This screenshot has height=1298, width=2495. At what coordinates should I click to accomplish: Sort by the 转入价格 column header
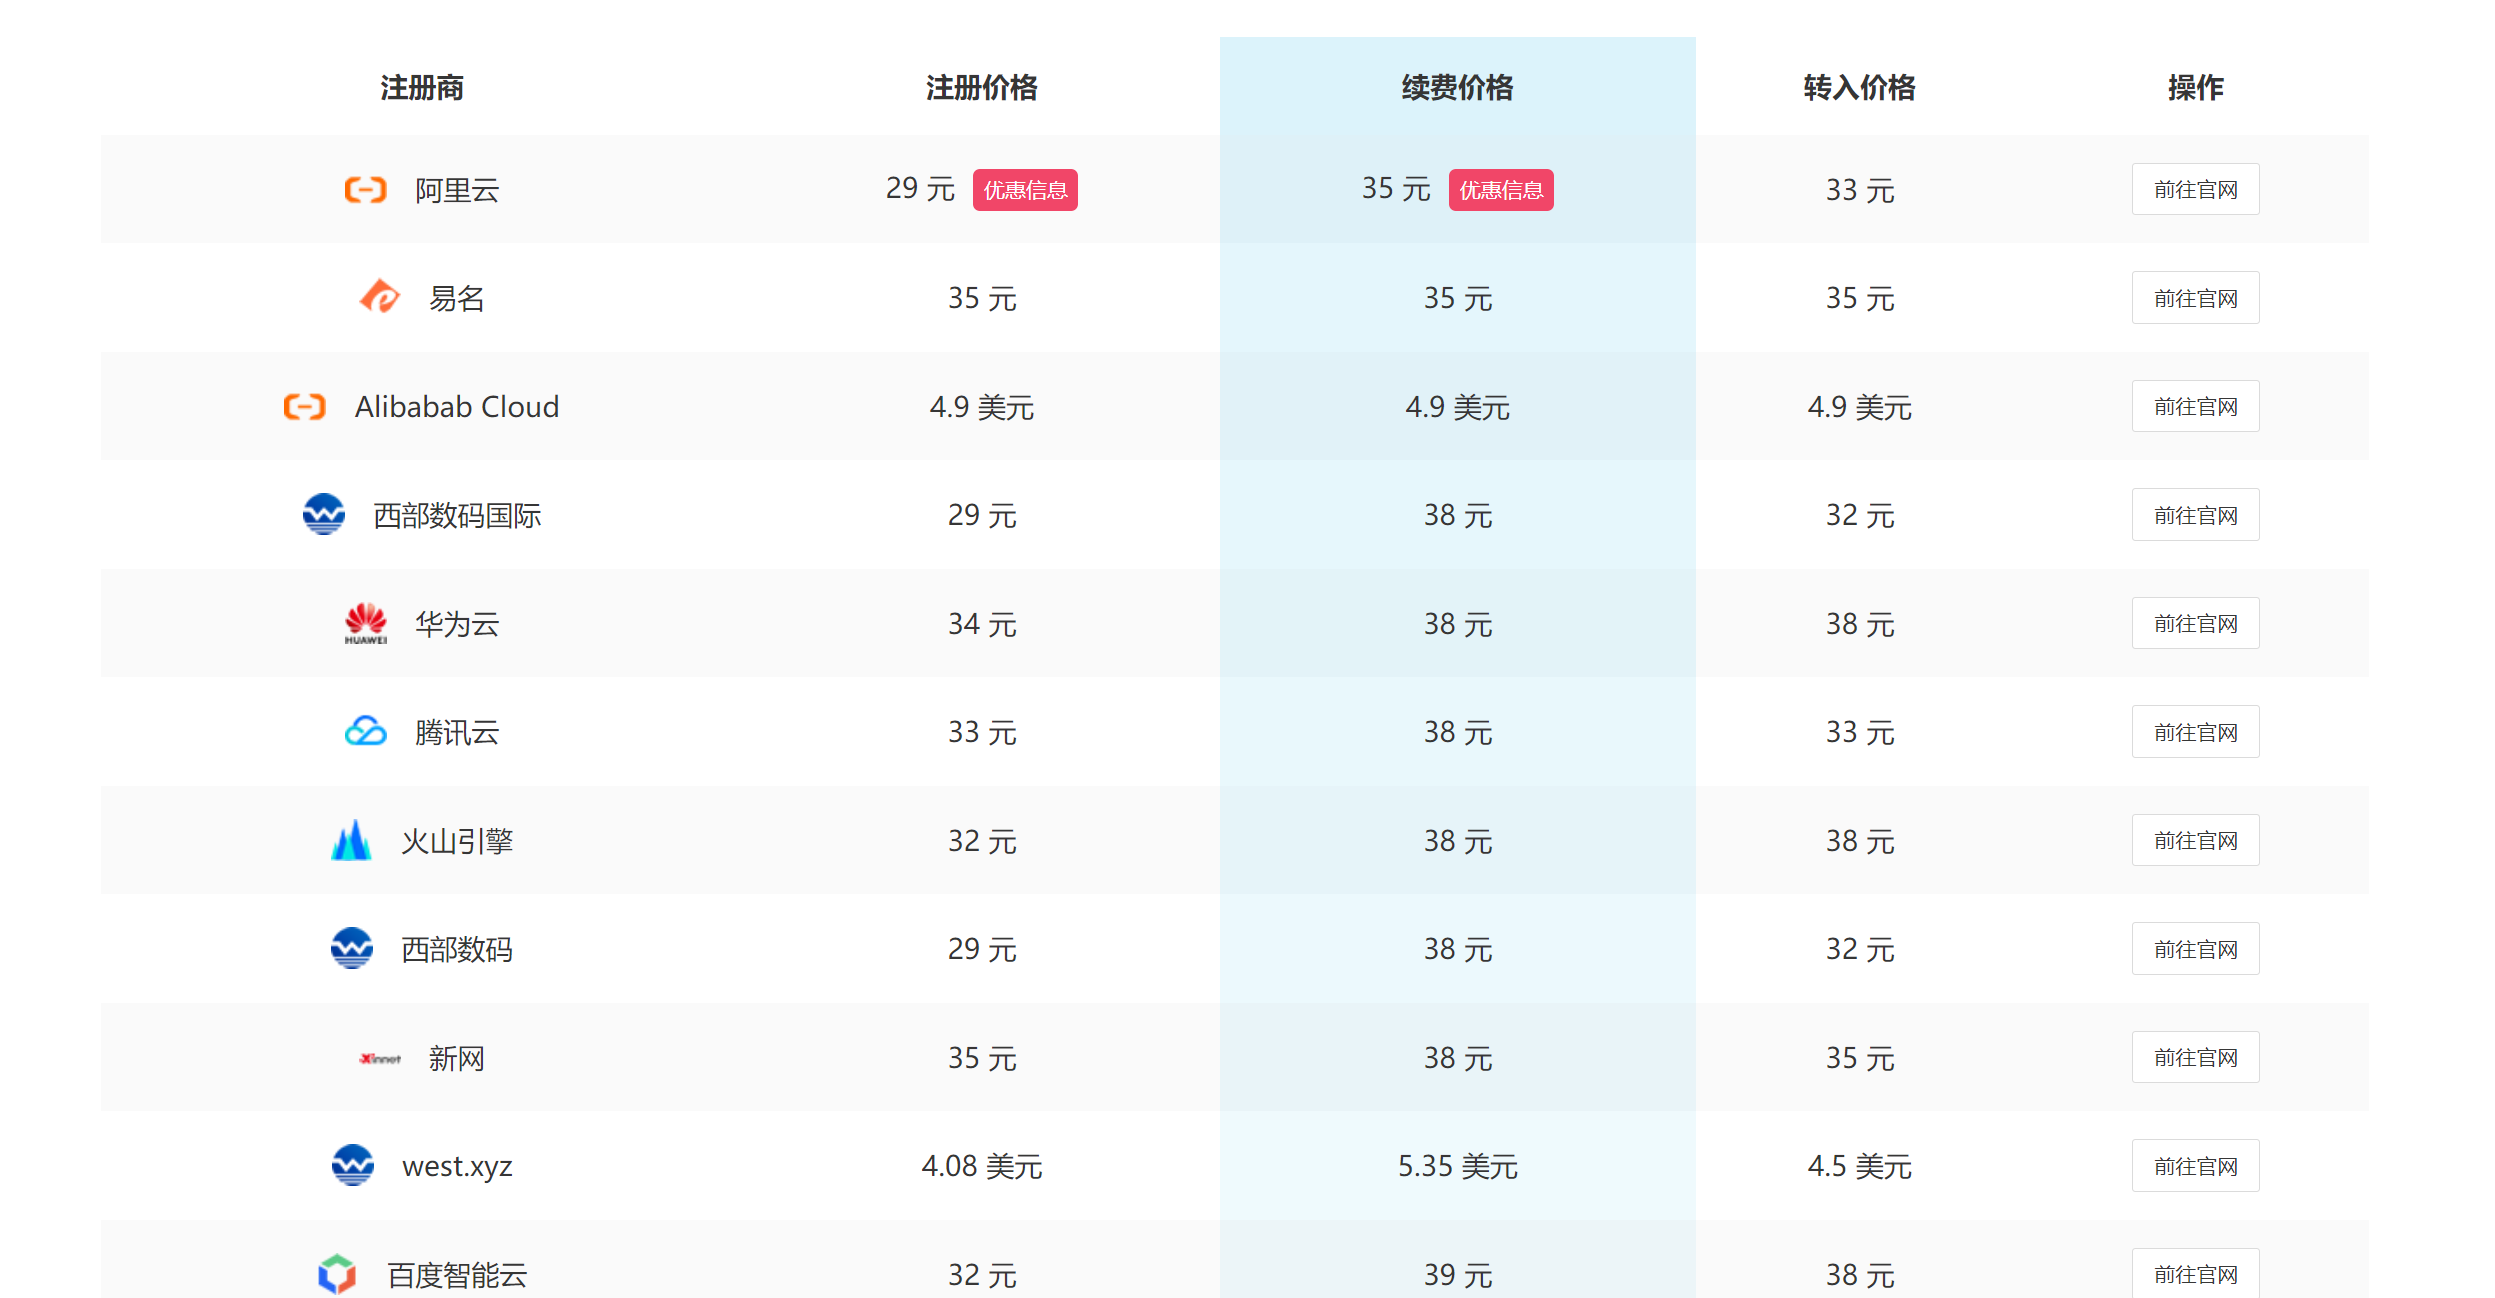point(1859,88)
